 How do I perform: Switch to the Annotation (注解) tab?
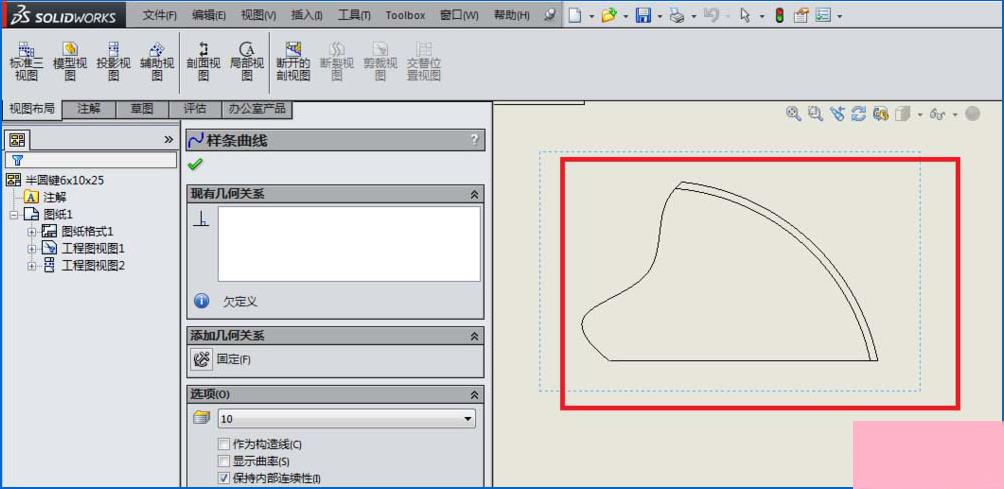89,109
